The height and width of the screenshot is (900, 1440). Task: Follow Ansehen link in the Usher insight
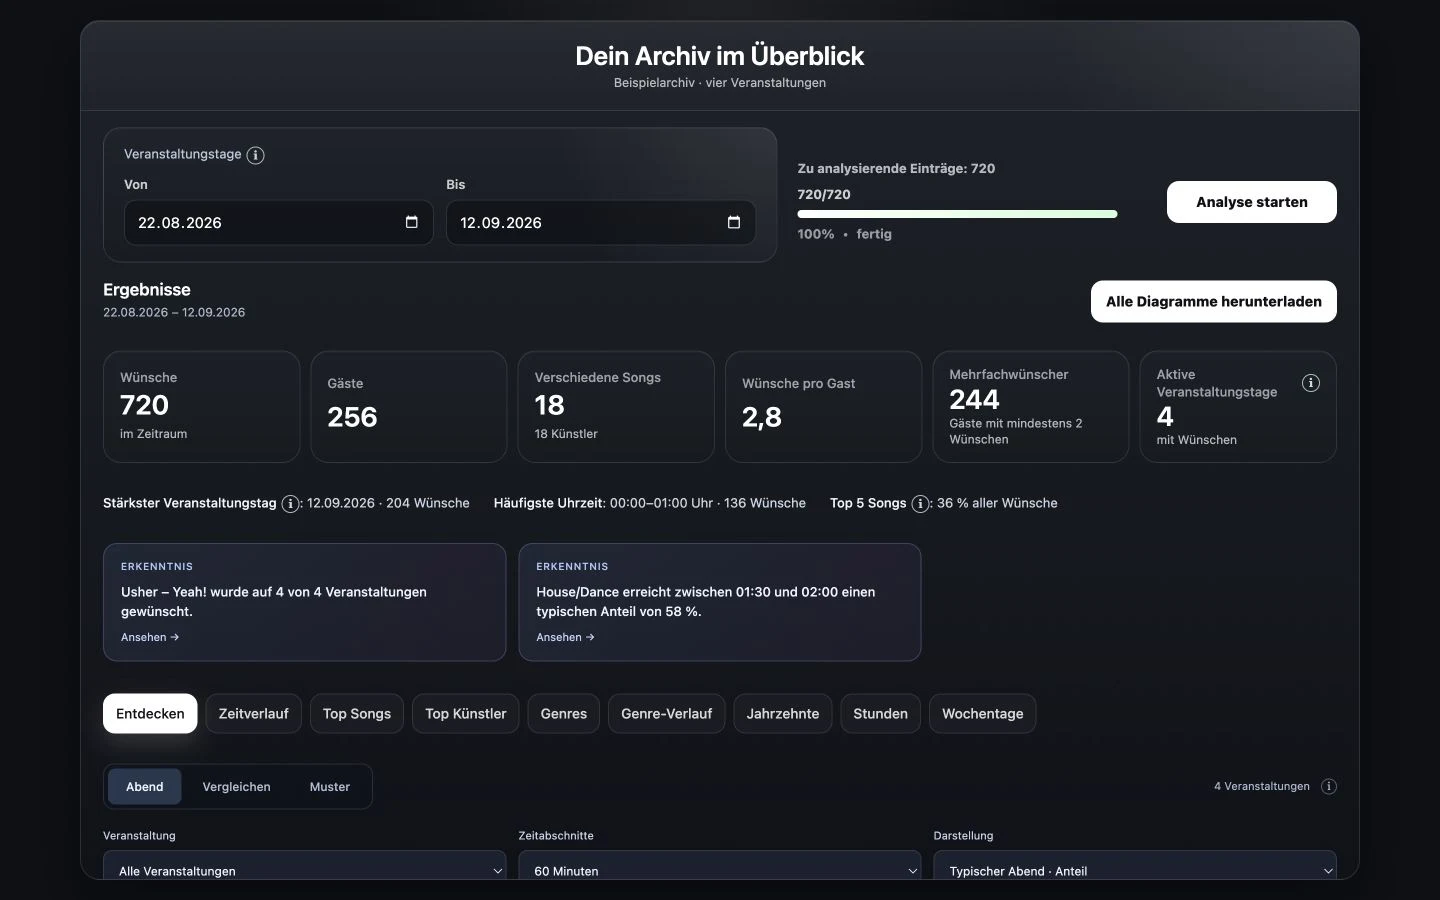click(150, 637)
